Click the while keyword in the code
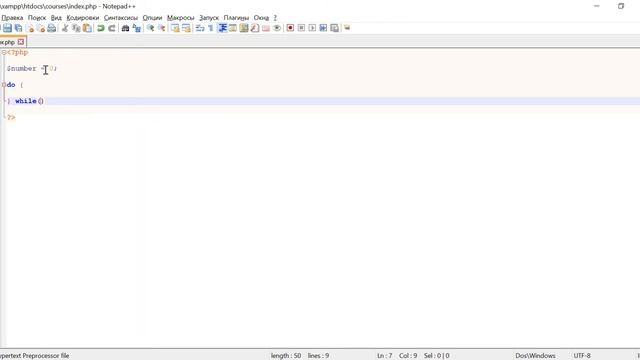The width and height of the screenshot is (640, 360). (x=26, y=101)
